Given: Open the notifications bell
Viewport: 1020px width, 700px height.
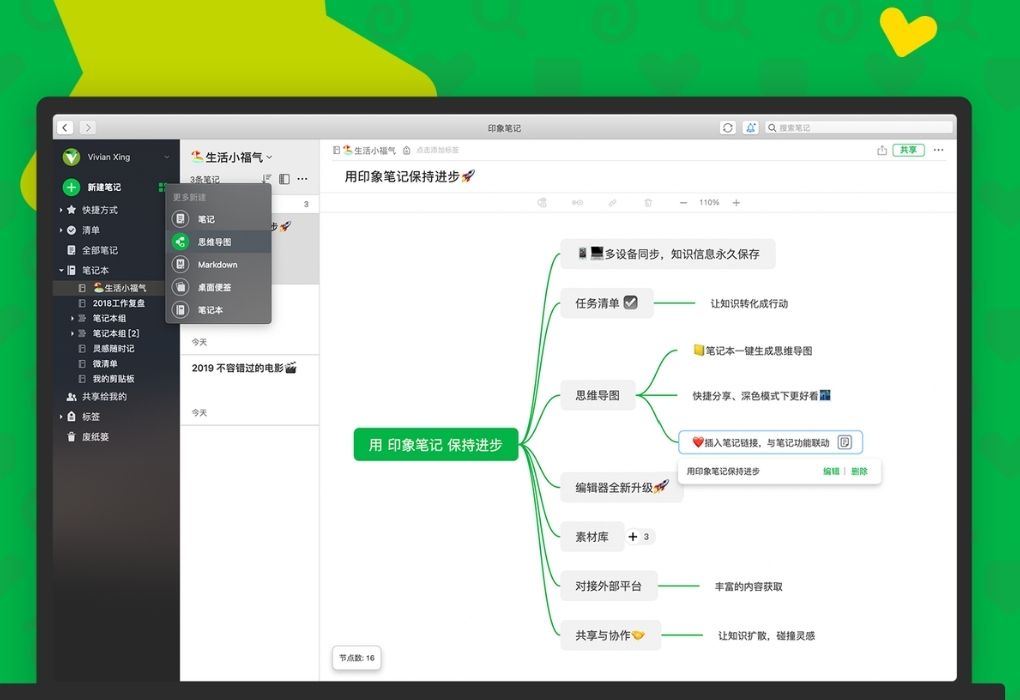Looking at the screenshot, I should [751, 128].
